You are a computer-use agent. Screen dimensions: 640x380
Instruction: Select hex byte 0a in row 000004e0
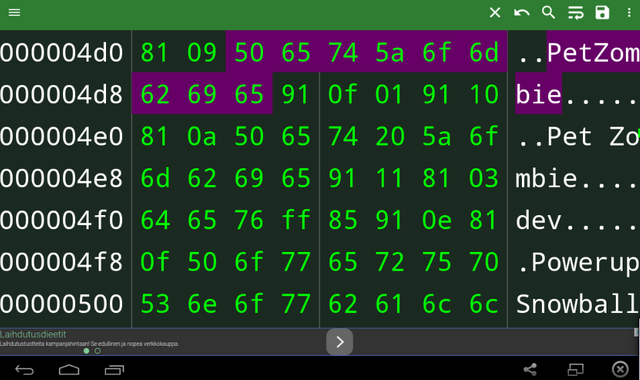pyautogui.click(x=202, y=136)
